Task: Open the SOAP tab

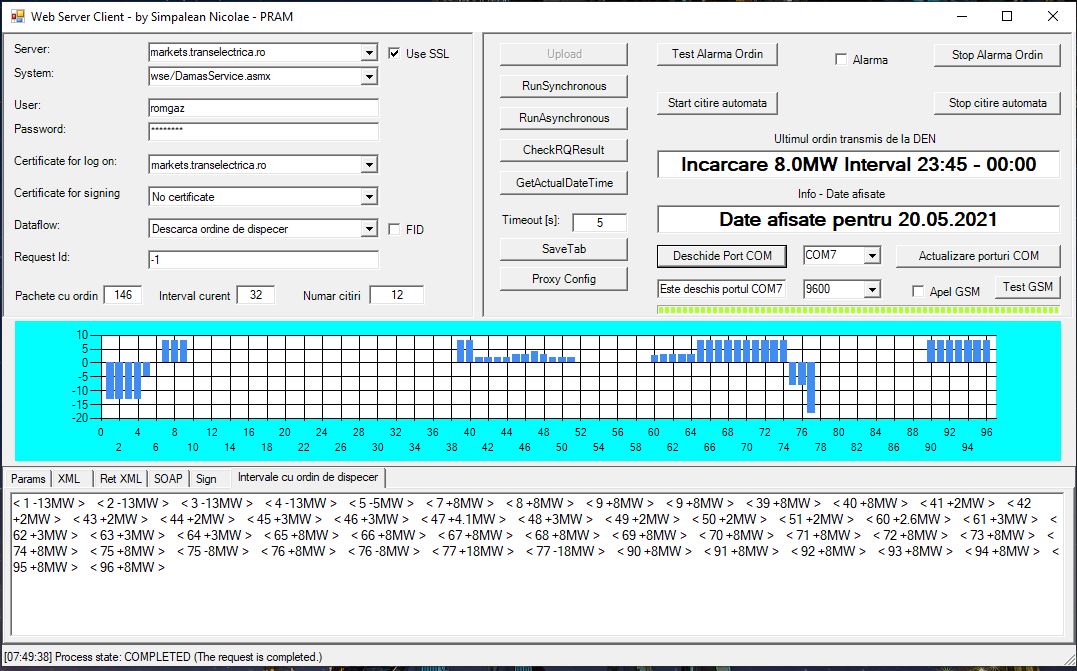Action: [x=168, y=478]
